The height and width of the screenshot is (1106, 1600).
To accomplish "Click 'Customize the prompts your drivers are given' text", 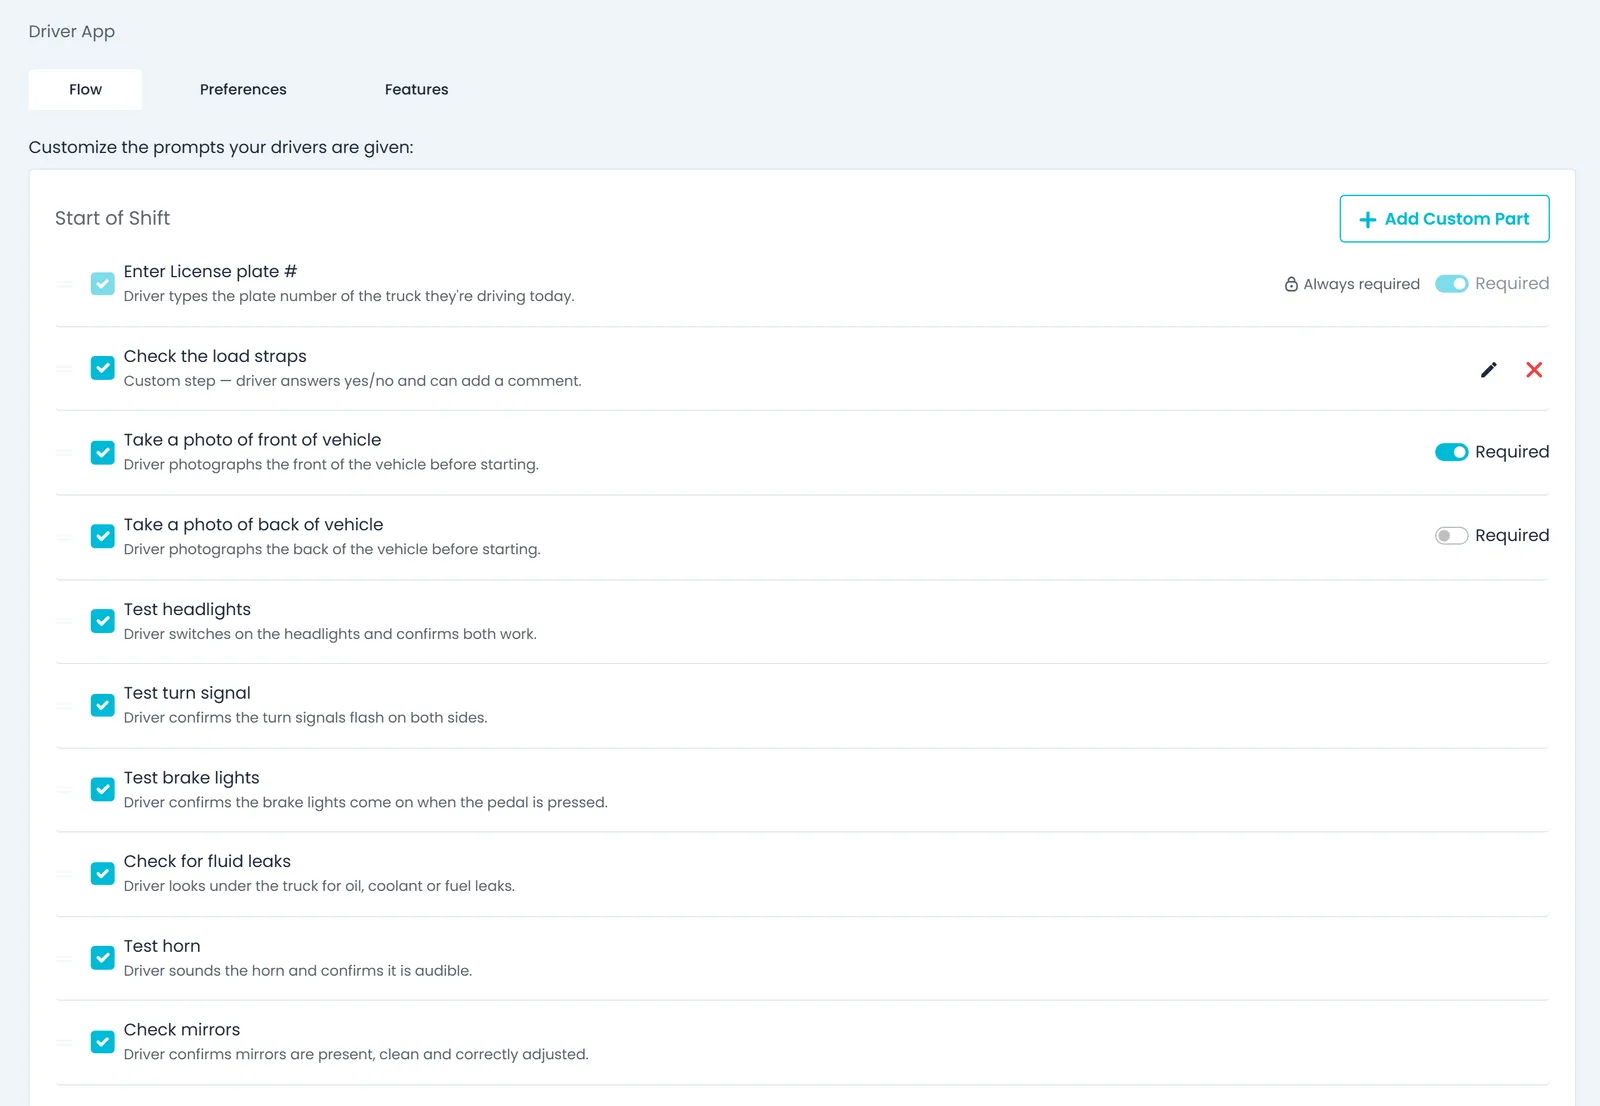I will tap(221, 147).
